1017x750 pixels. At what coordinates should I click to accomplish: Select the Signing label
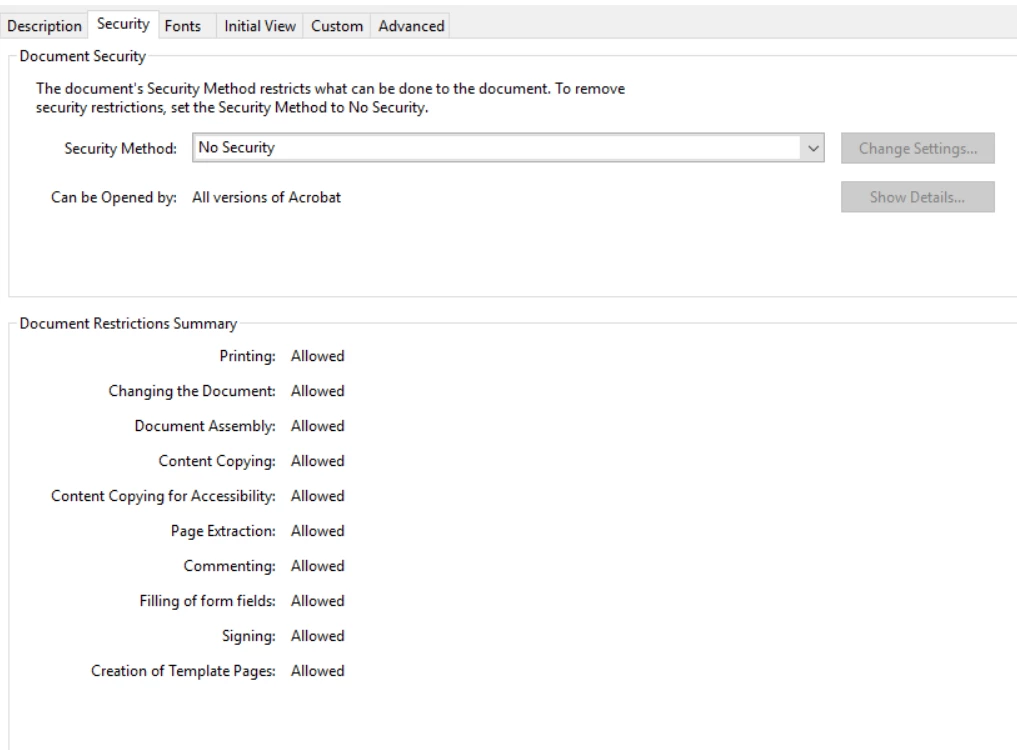(248, 636)
